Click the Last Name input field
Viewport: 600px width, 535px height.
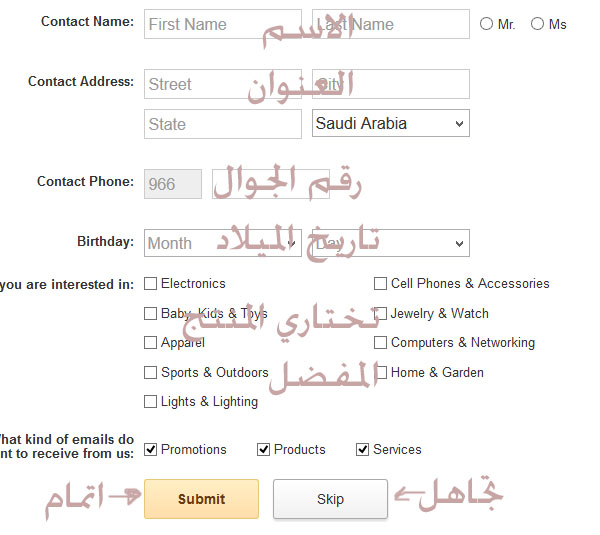[x=390, y=24]
